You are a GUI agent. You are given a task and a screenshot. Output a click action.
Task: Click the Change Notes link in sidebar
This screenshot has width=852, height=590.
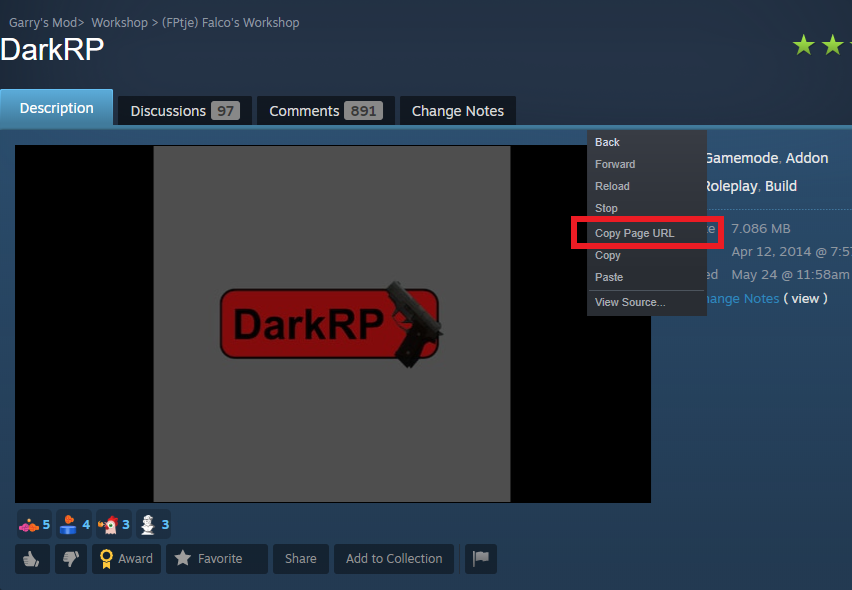pos(743,299)
